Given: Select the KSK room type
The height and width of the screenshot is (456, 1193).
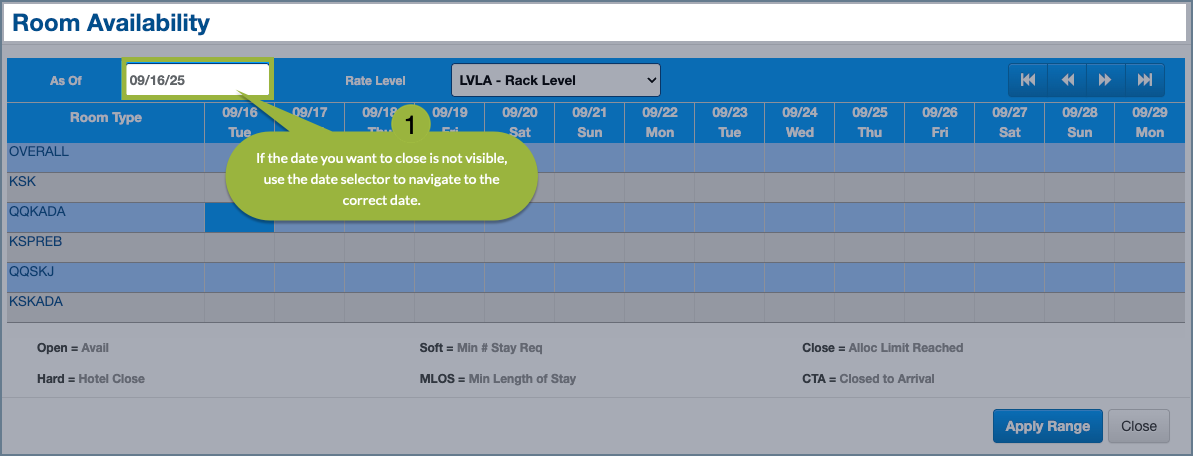Looking at the screenshot, I should (22, 182).
